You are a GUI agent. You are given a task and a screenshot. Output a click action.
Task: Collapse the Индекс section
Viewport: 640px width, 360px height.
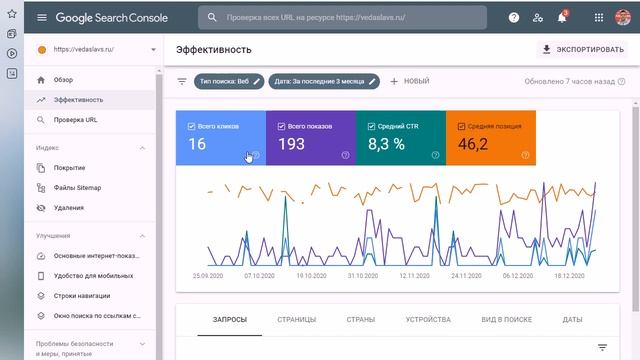tap(142, 148)
